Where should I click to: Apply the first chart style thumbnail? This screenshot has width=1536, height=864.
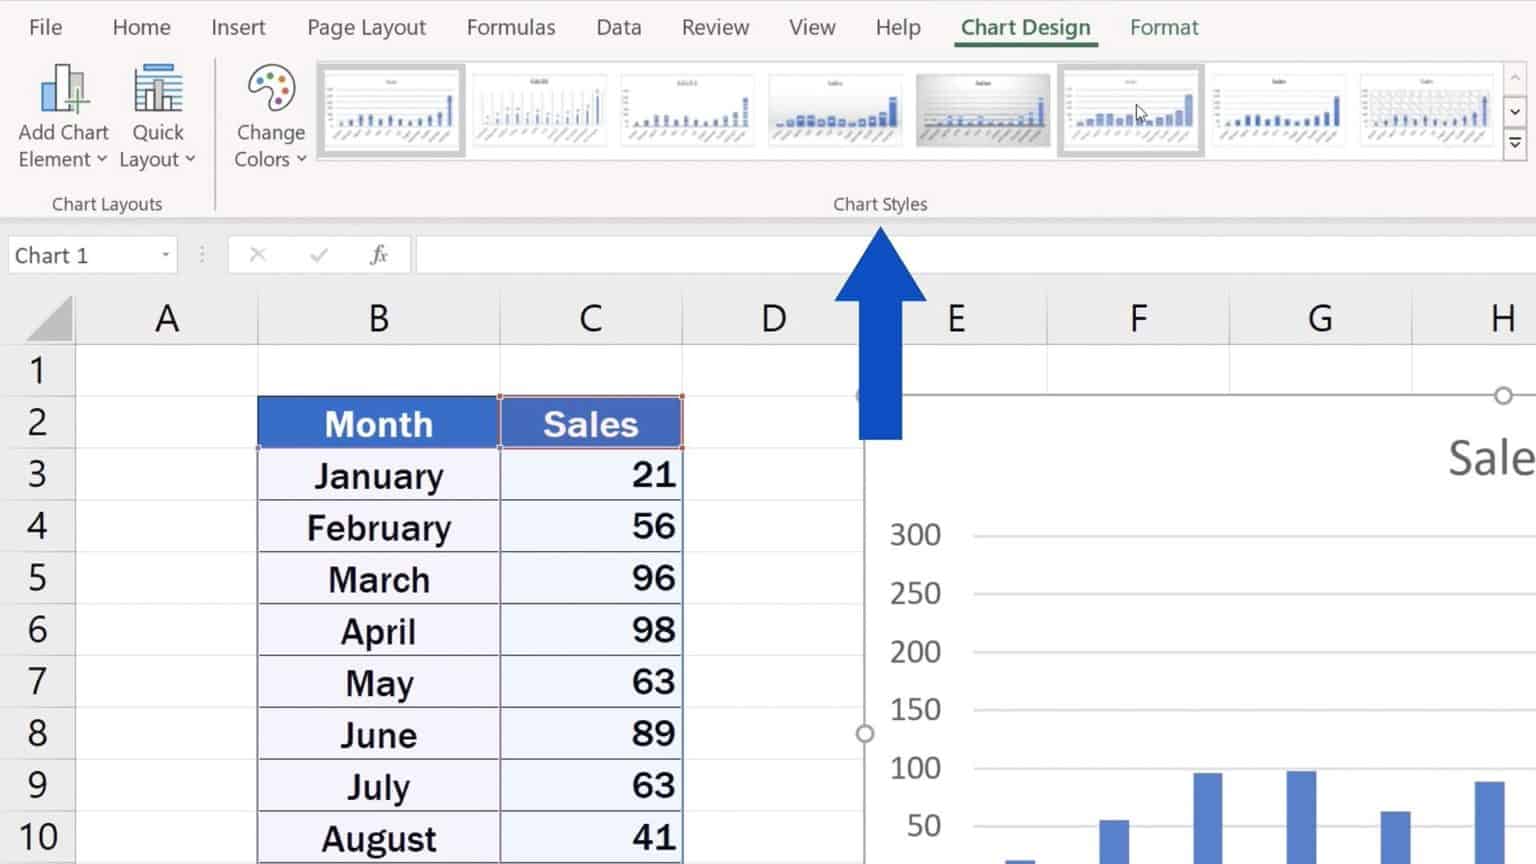[391, 111]
